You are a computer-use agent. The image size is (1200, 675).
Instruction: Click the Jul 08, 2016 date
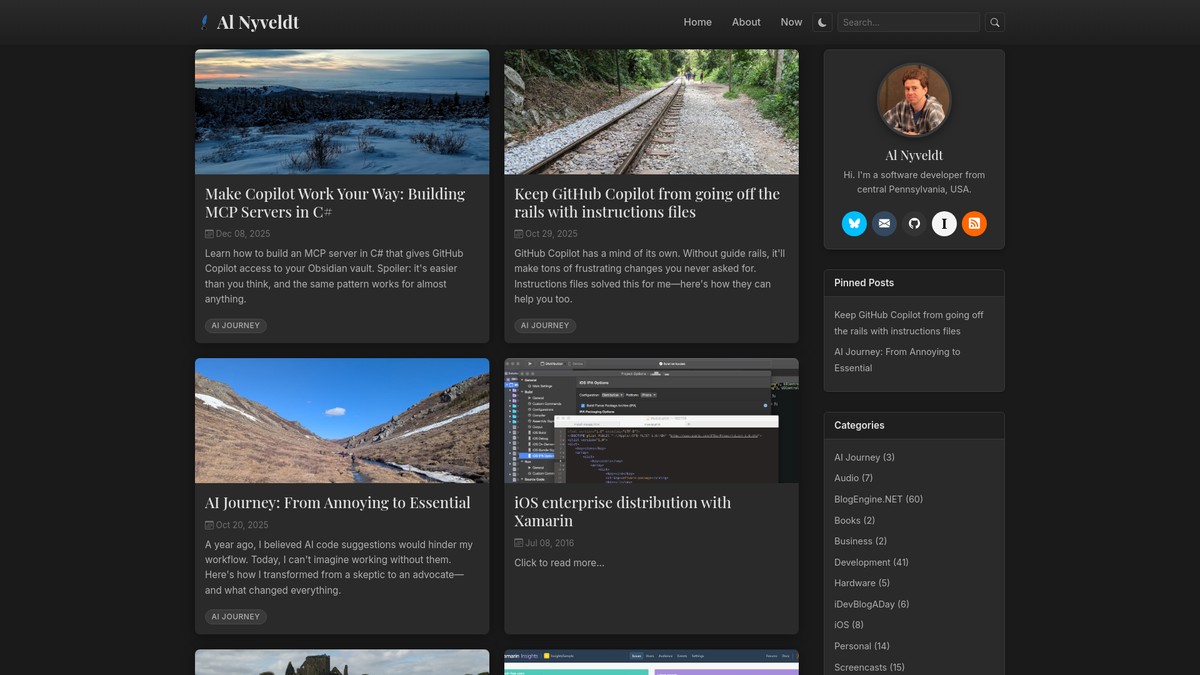(550, 543)
